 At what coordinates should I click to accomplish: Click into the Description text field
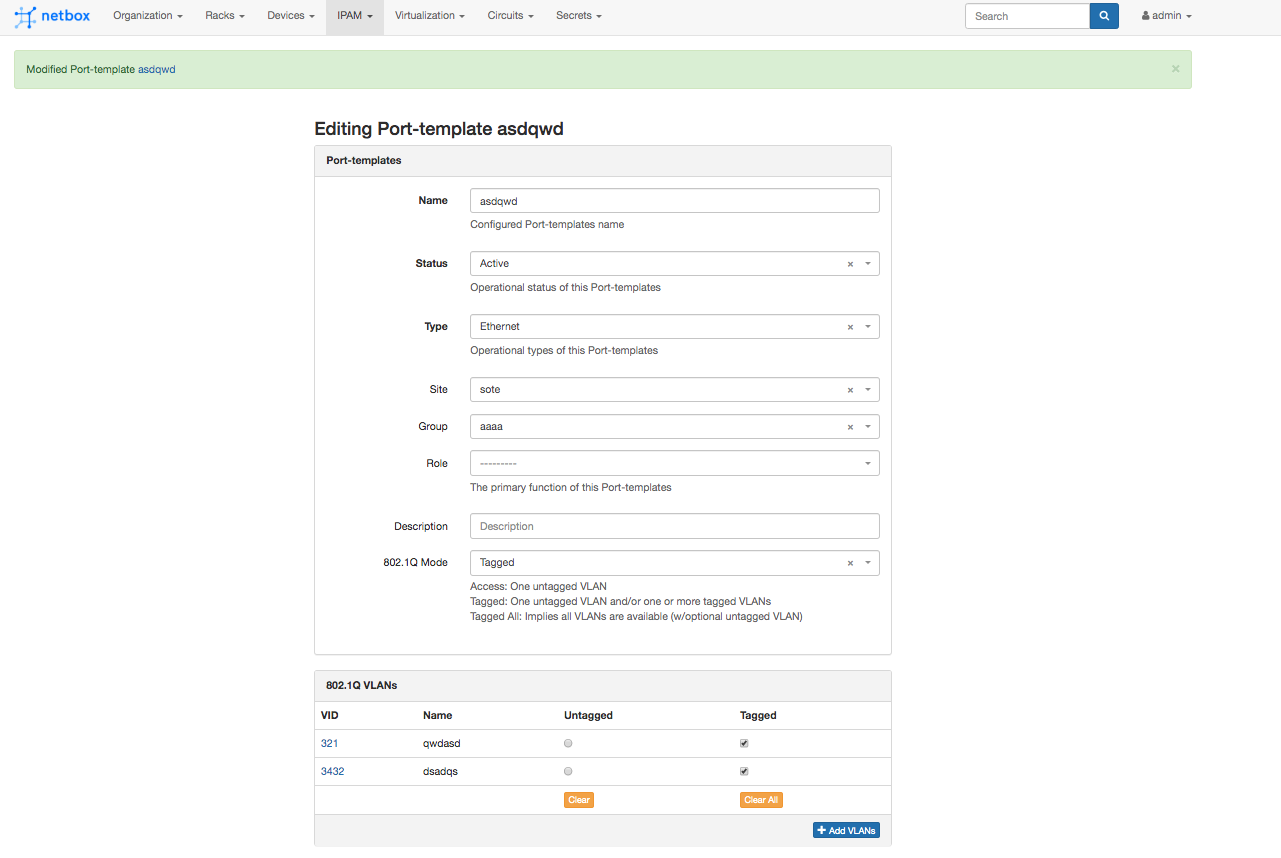click(674, 526)
